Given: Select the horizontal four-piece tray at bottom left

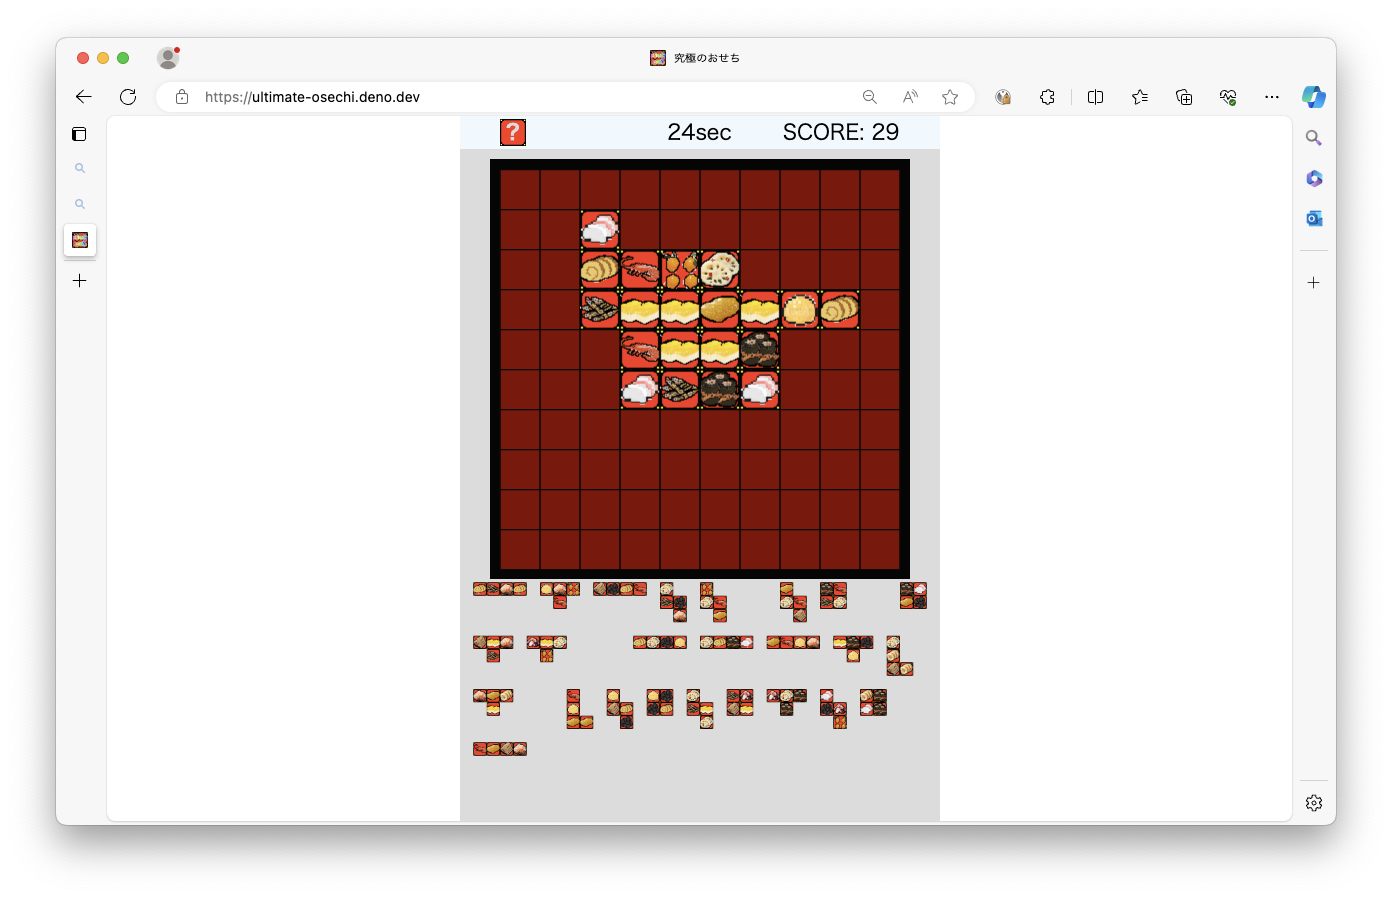Looking at the screenshot, I should click(500, 749).
